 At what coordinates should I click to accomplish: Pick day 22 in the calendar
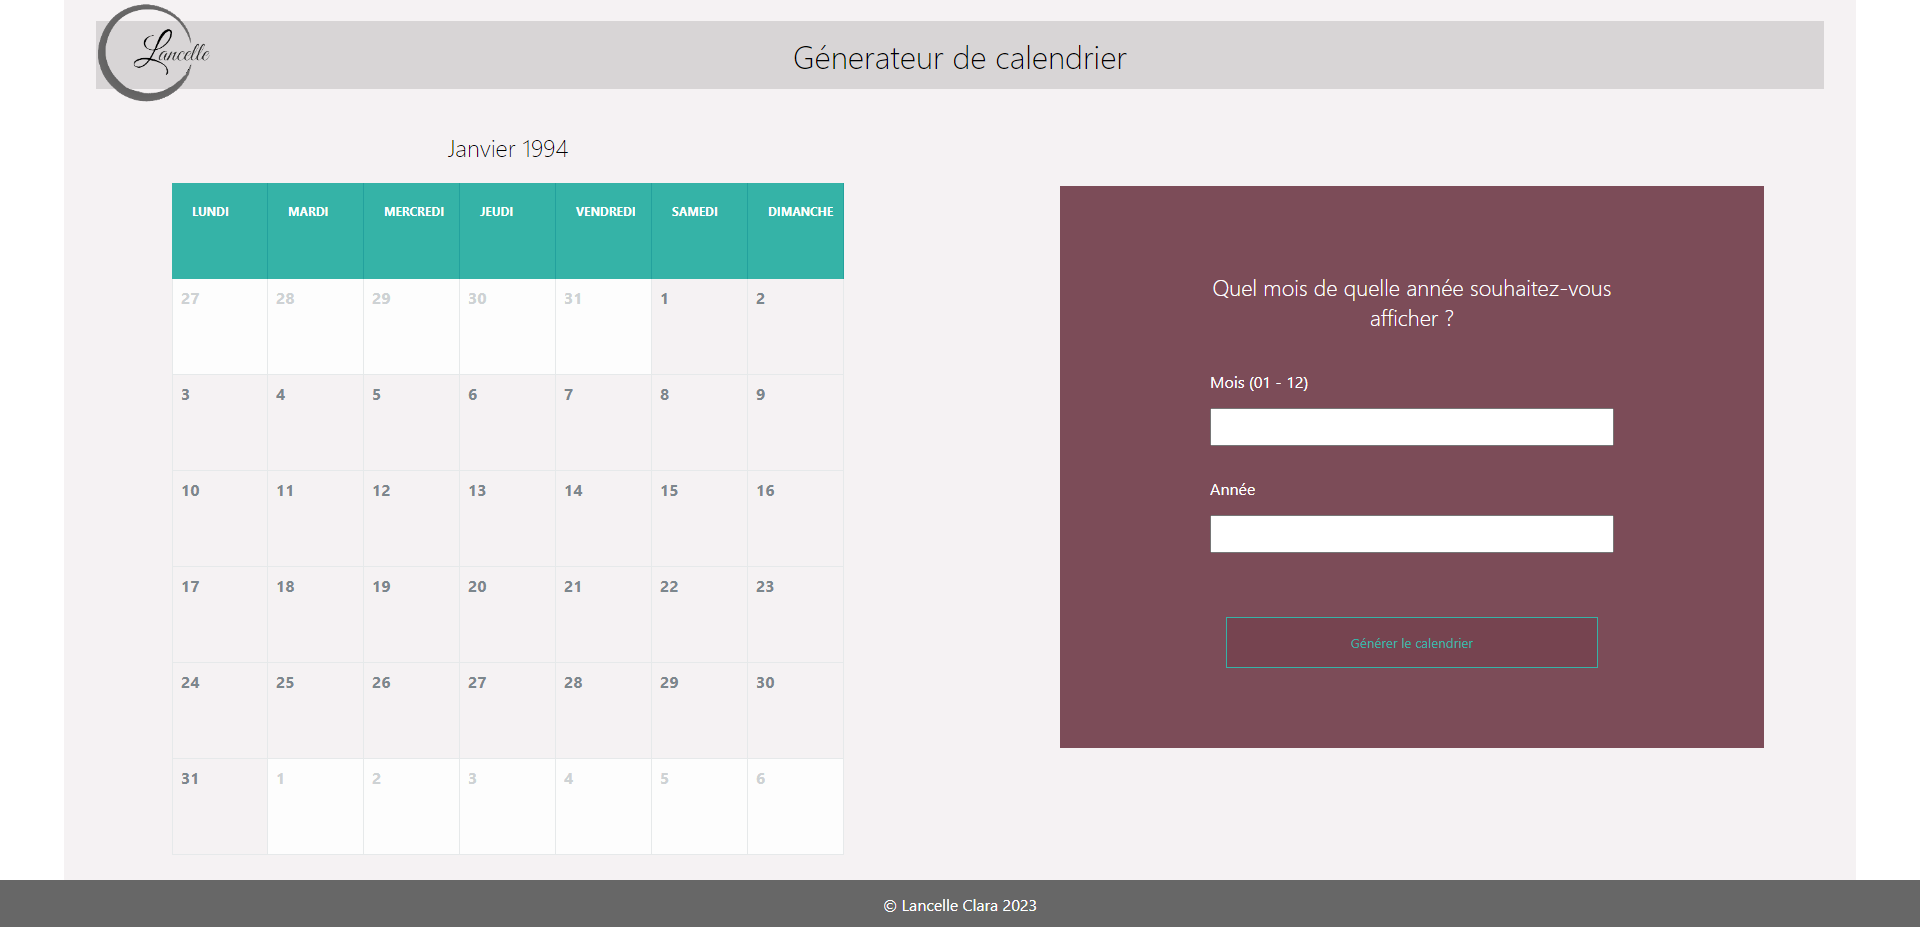(699, 615)
